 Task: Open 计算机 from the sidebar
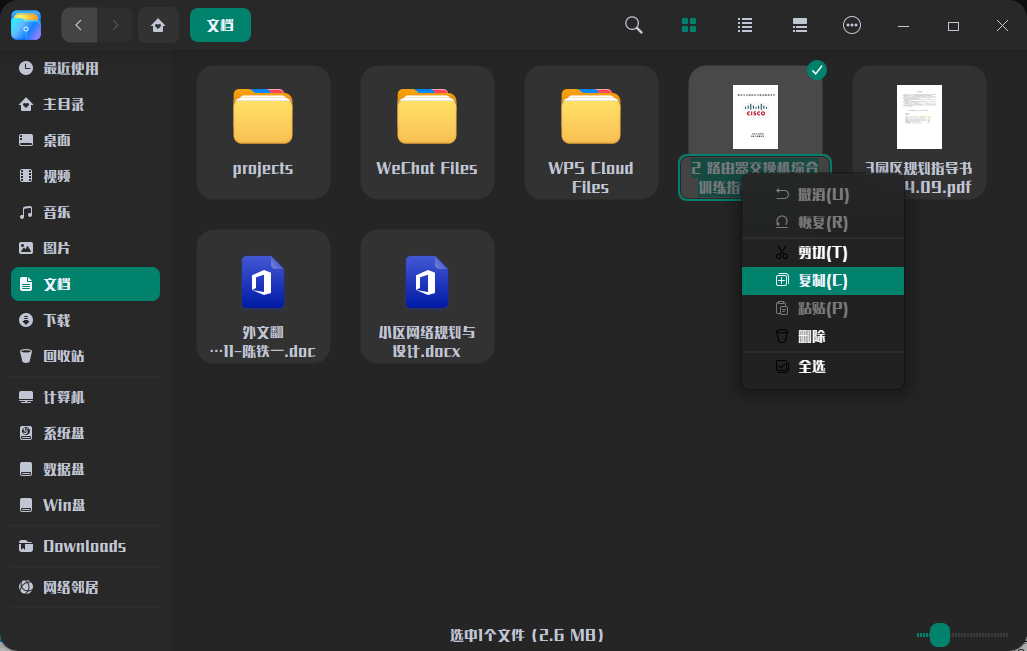(x=65, y=397)
